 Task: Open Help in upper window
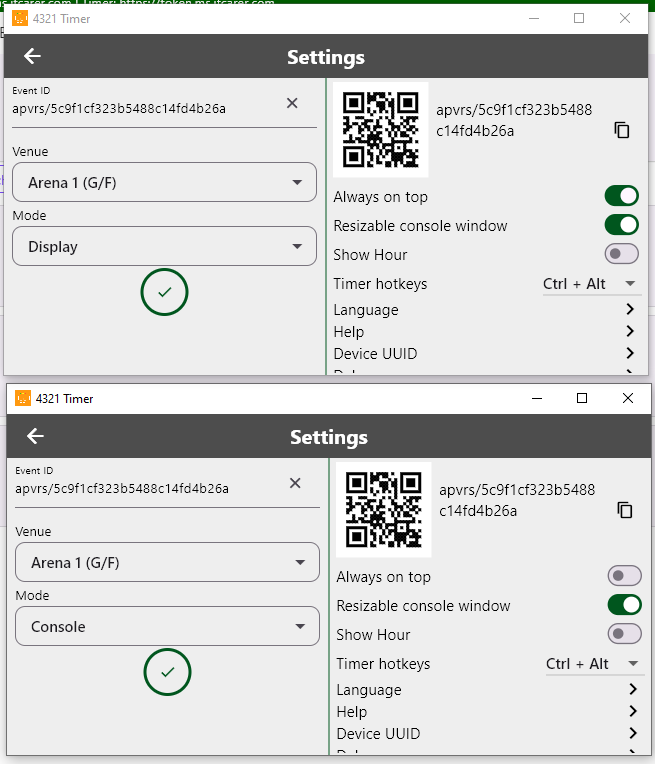pos(485,332)
